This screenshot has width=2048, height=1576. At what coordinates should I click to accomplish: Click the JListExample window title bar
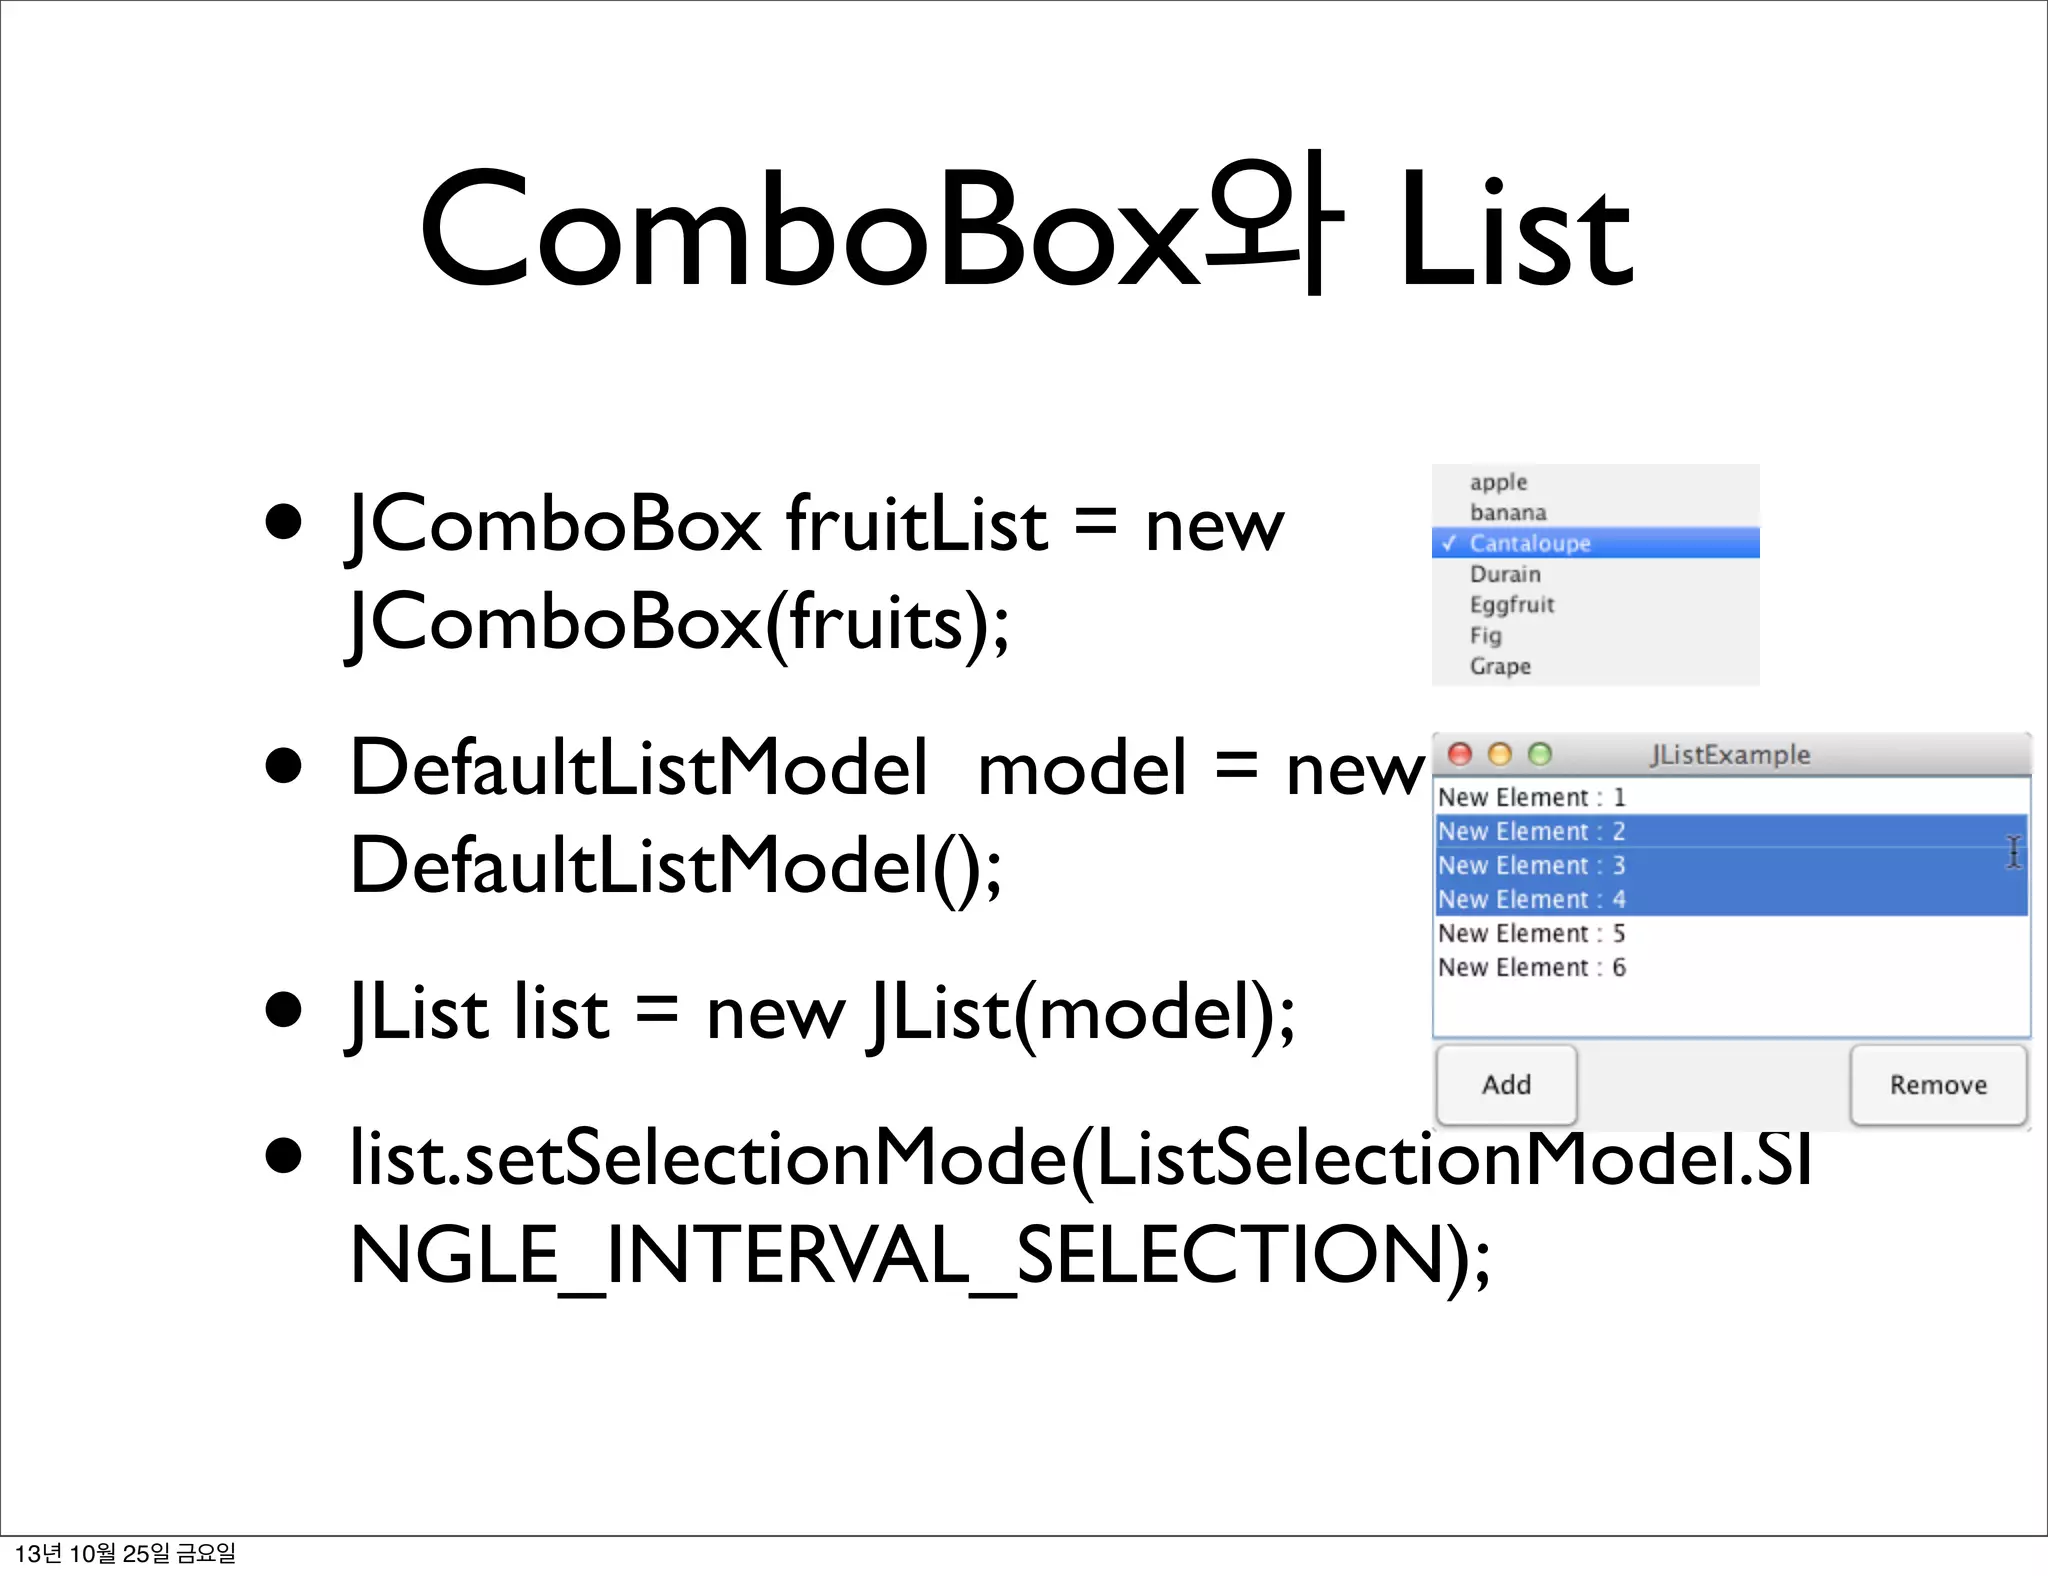(x=1731, y=754)
